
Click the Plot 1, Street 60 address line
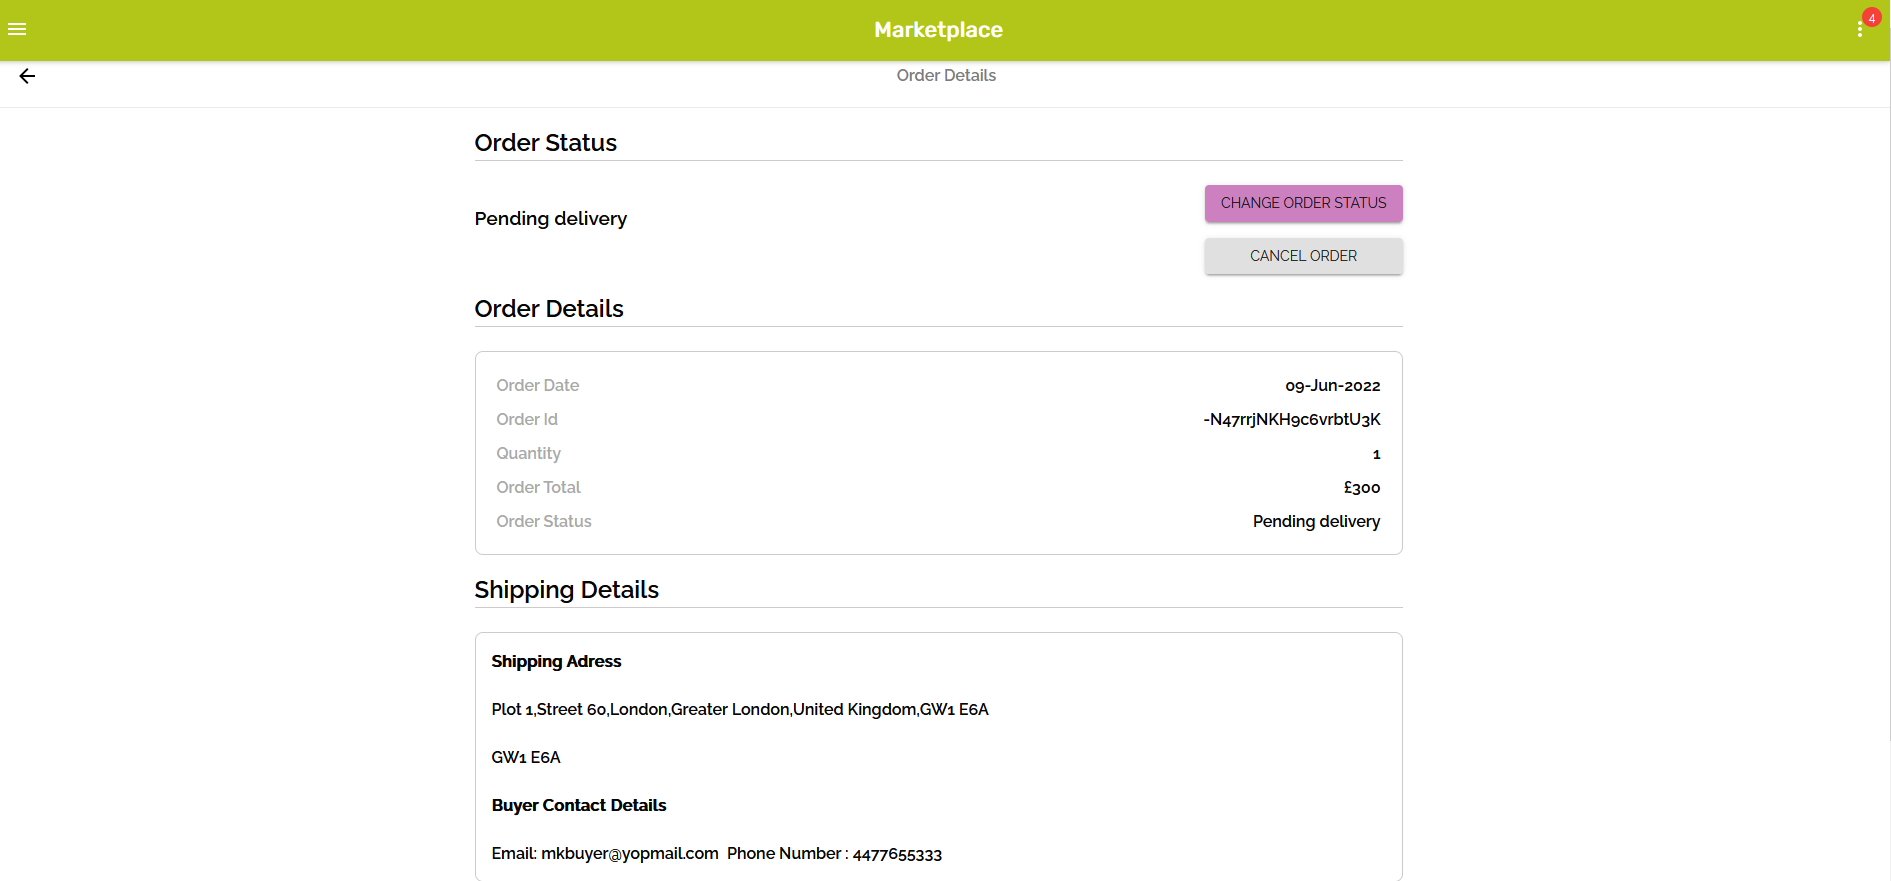coord(739,710)
